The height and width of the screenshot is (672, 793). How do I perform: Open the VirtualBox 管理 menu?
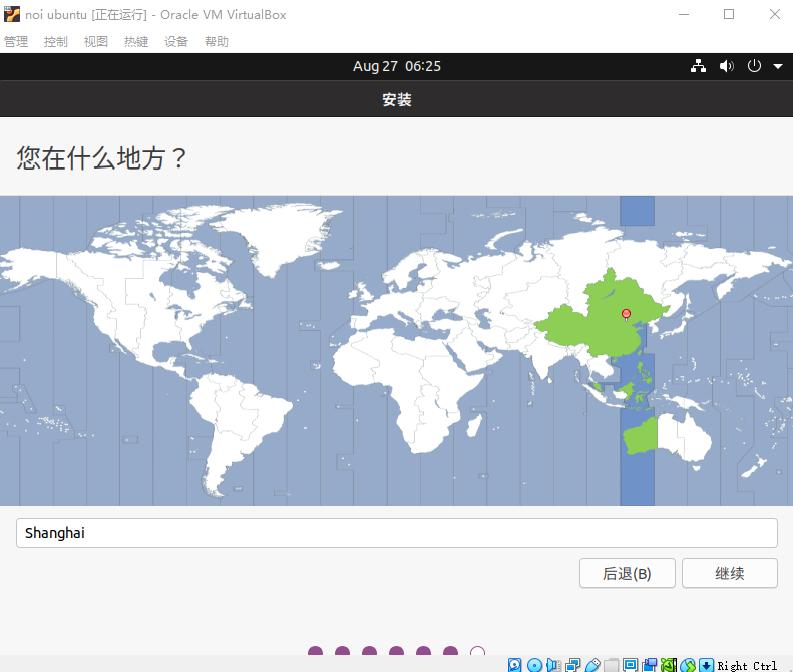[x=16, y=41]
